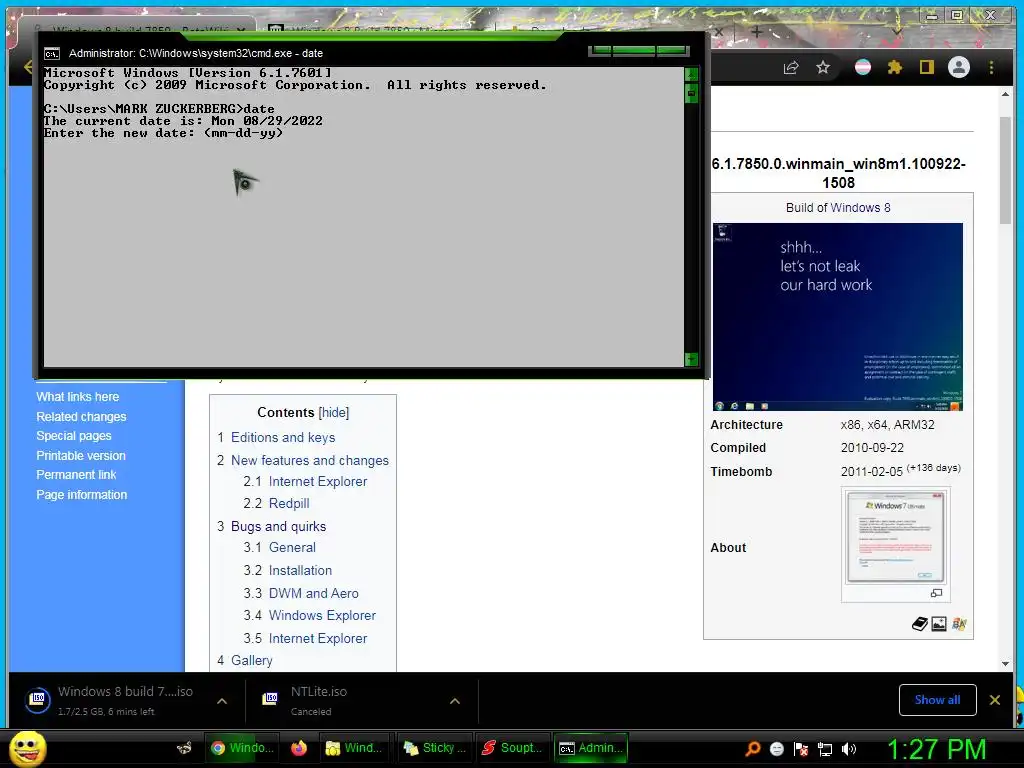Switch to the Admin cmd taskbar item

591,748
